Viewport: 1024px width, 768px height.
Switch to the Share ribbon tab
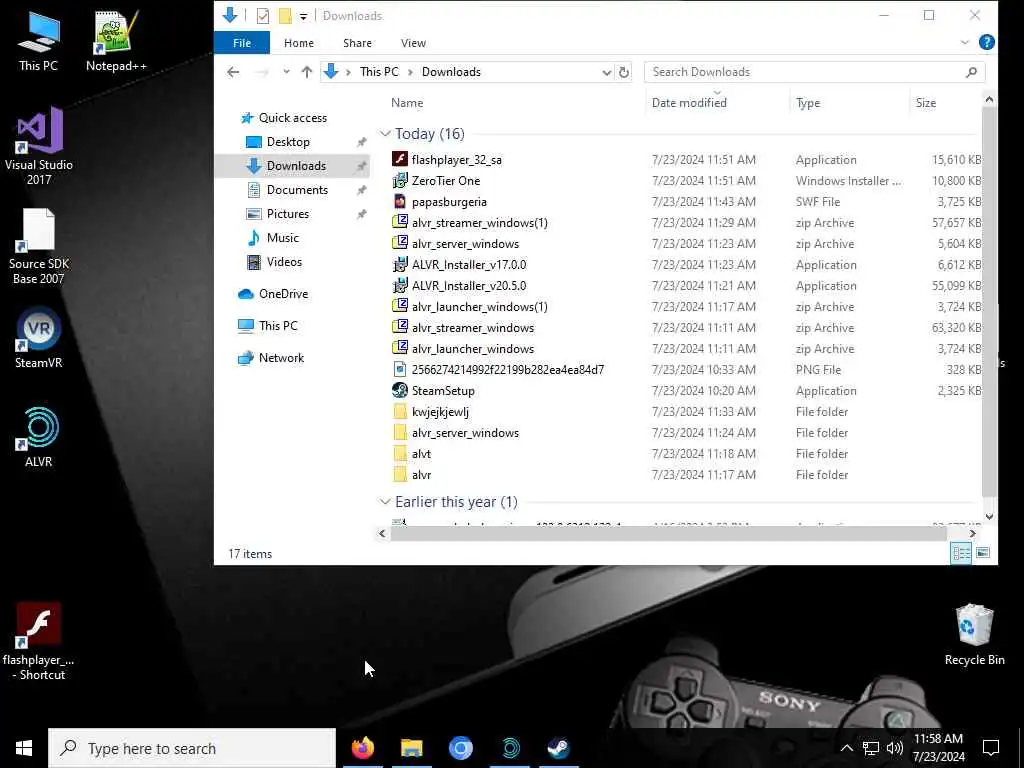(357, 42)
